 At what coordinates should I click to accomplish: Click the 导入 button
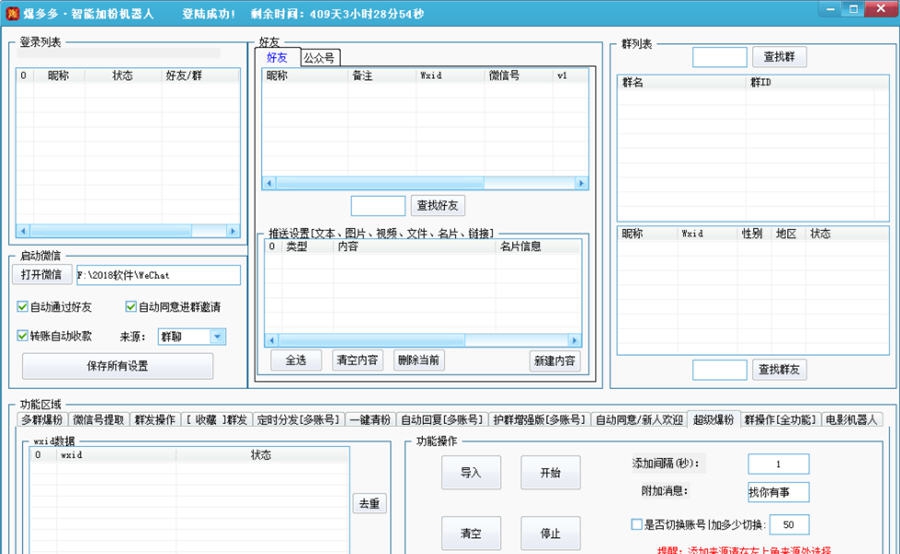click(x=471, y=472)
